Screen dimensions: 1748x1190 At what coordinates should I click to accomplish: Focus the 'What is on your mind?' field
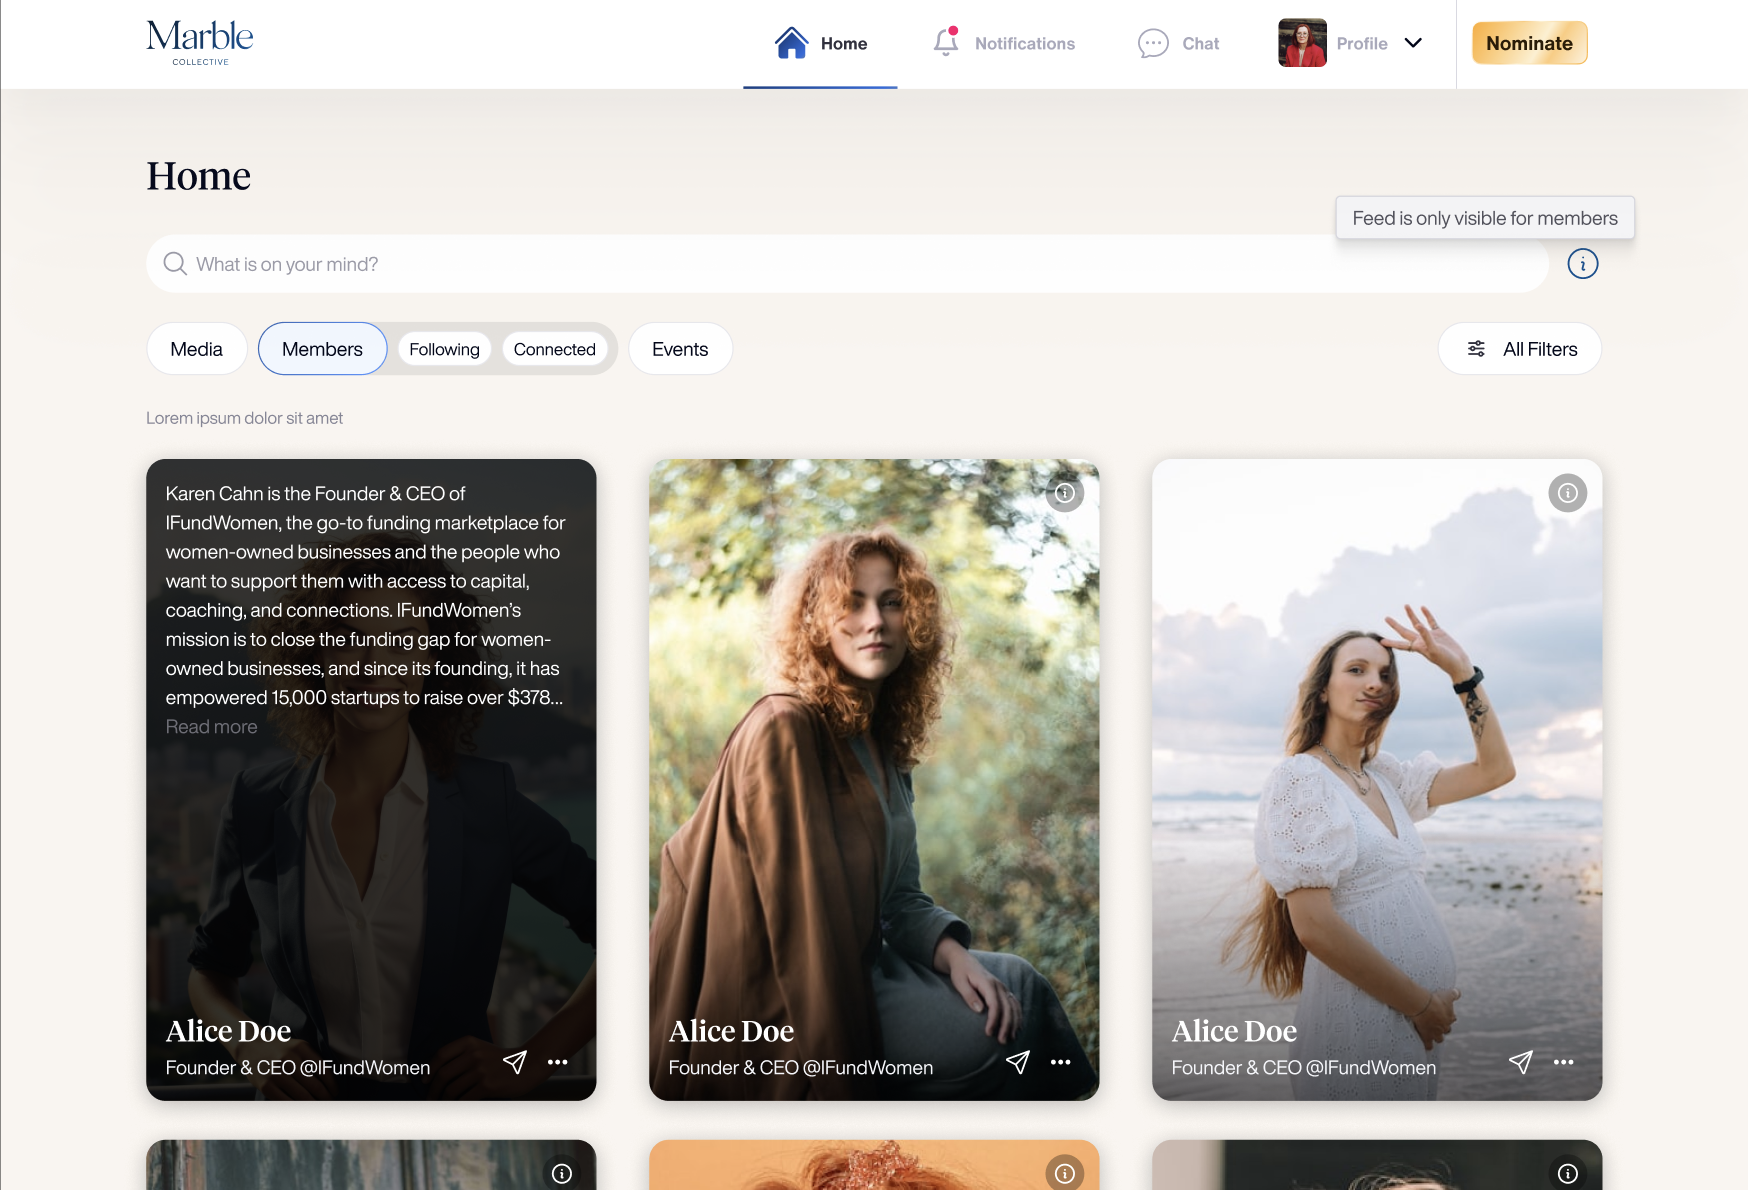coord(847,264)
